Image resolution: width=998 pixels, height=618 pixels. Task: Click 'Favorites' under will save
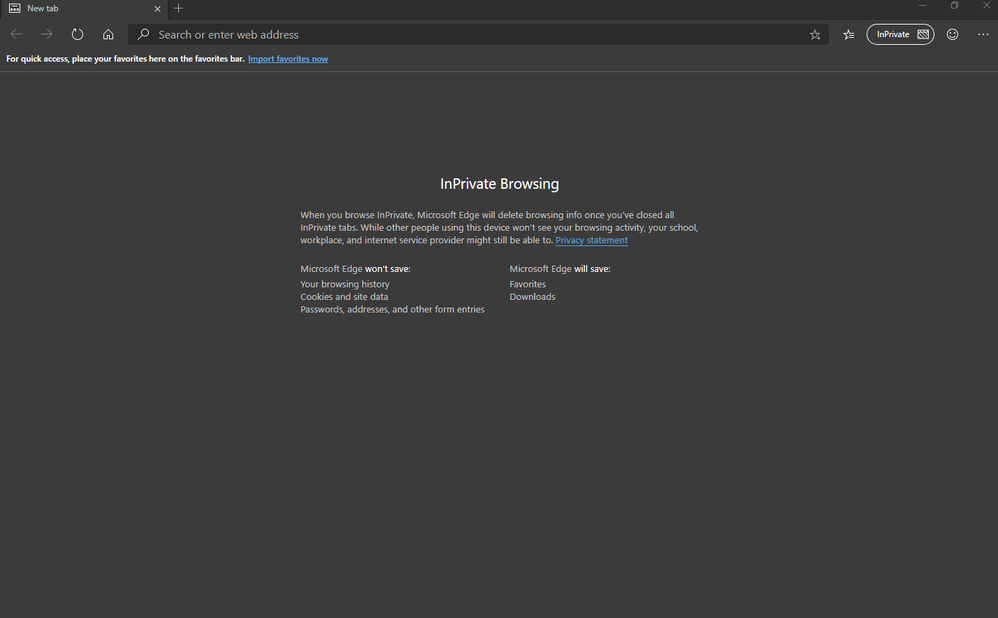click(x=528, y=284)
